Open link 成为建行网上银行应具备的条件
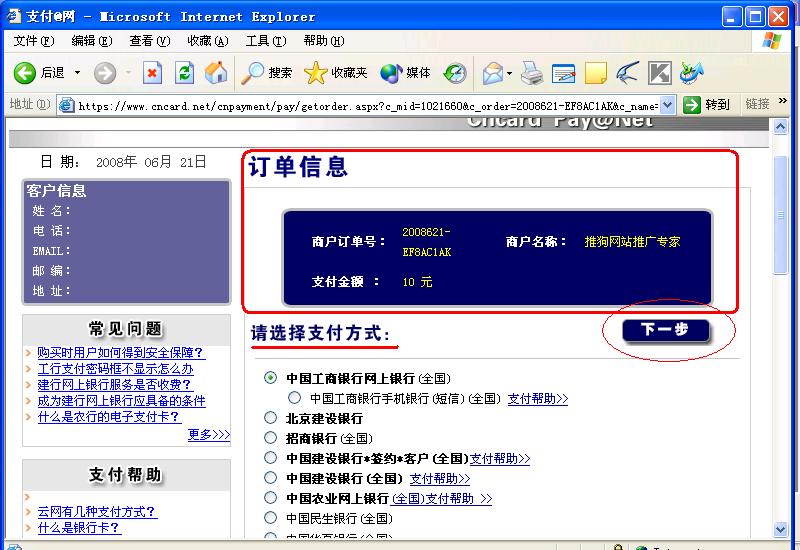Screen dimensions: 800x550 pos(121,401)
